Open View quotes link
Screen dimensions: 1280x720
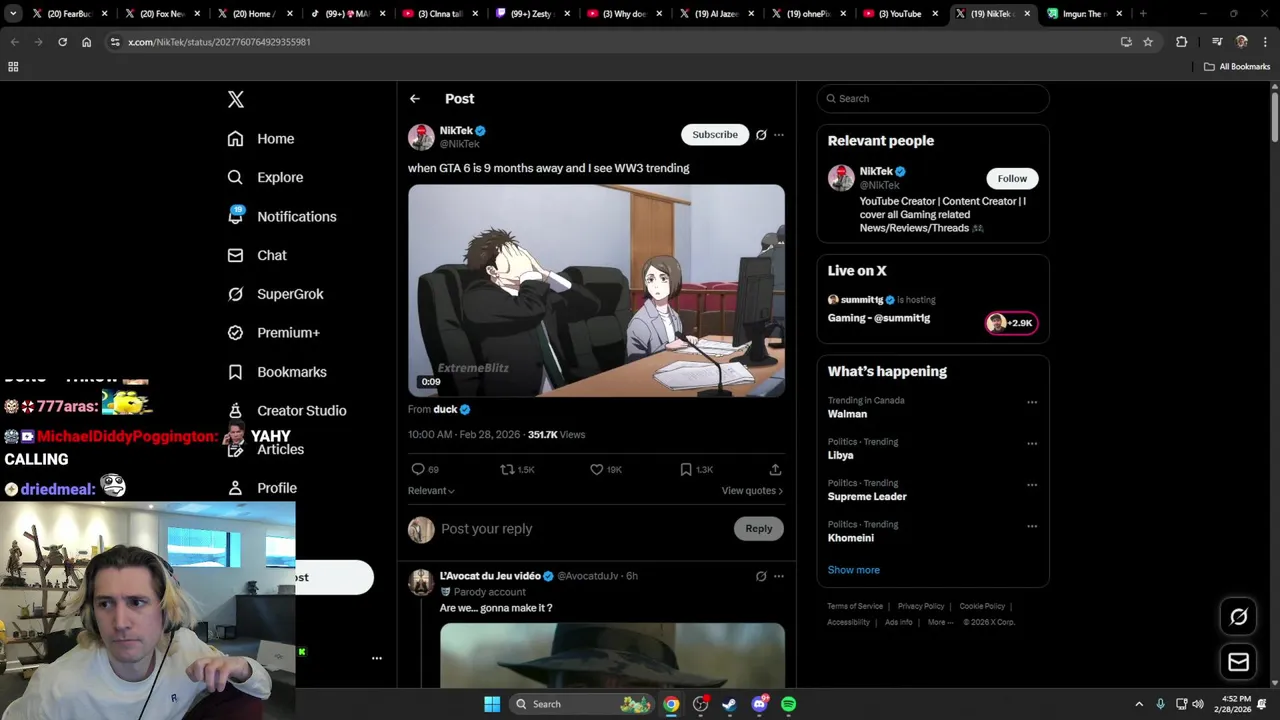[x=752, y=491]
